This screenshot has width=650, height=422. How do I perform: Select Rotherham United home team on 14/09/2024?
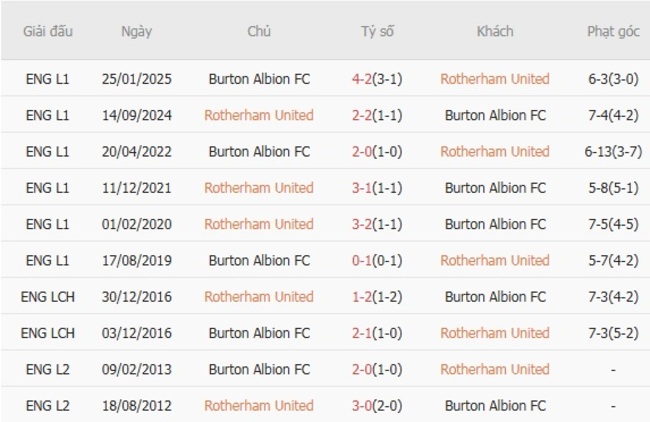pos(259,115)
